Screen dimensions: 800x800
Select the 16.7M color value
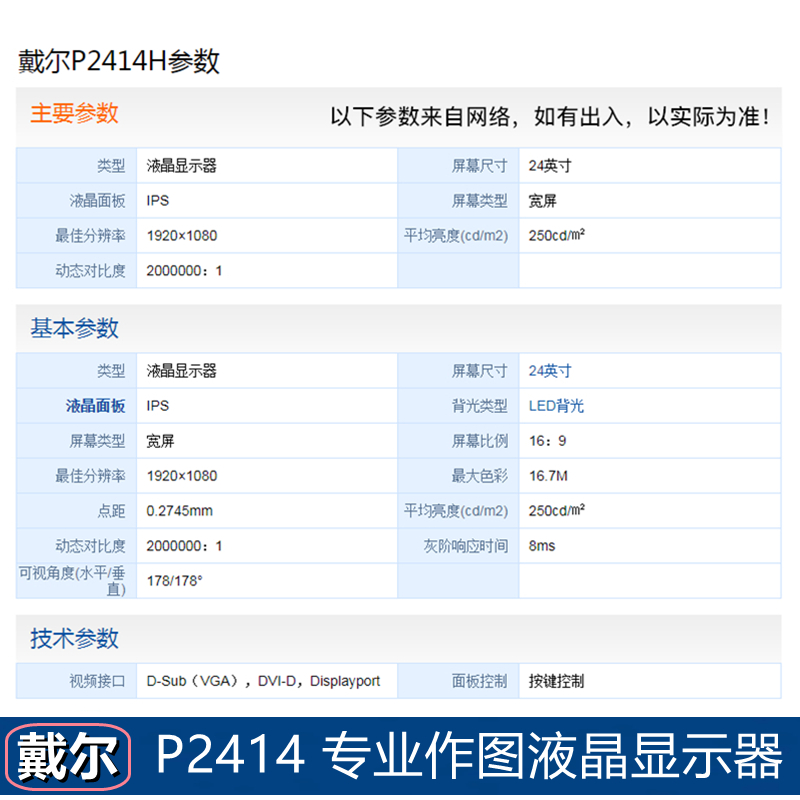(548, 476)
